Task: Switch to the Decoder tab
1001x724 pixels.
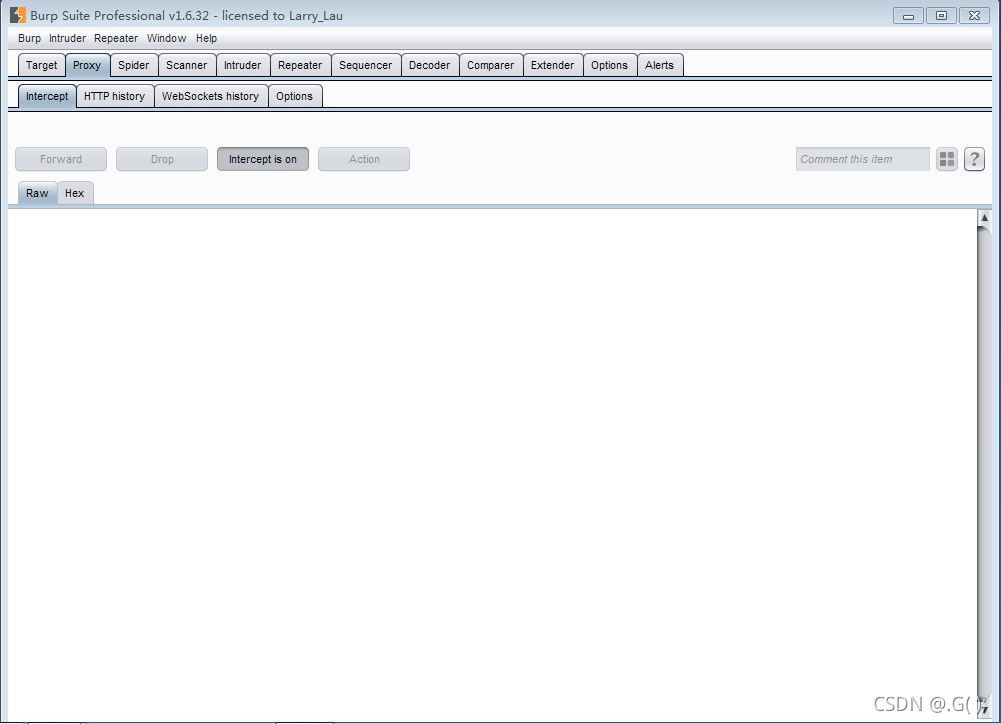Action: (x=429, y=65)
